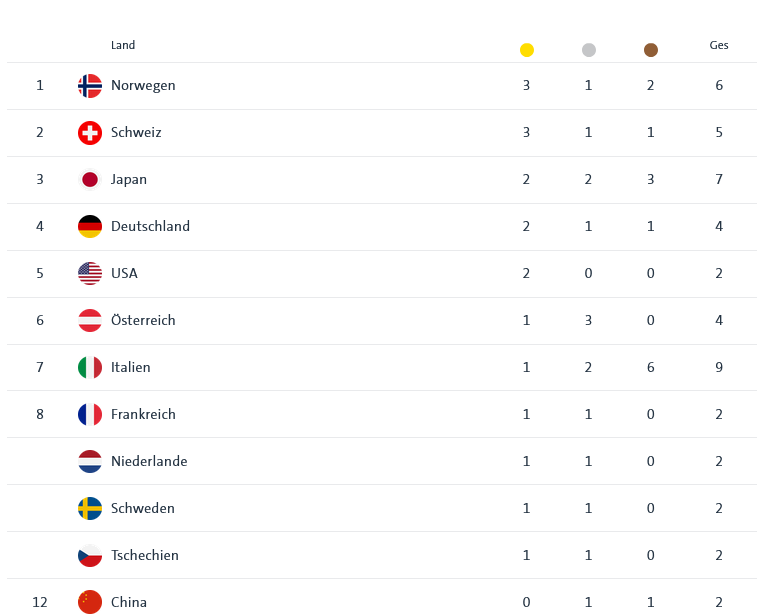Screen dimensions: 783x615
Task: Click the Netherlands flag icon
Action: 90,462
